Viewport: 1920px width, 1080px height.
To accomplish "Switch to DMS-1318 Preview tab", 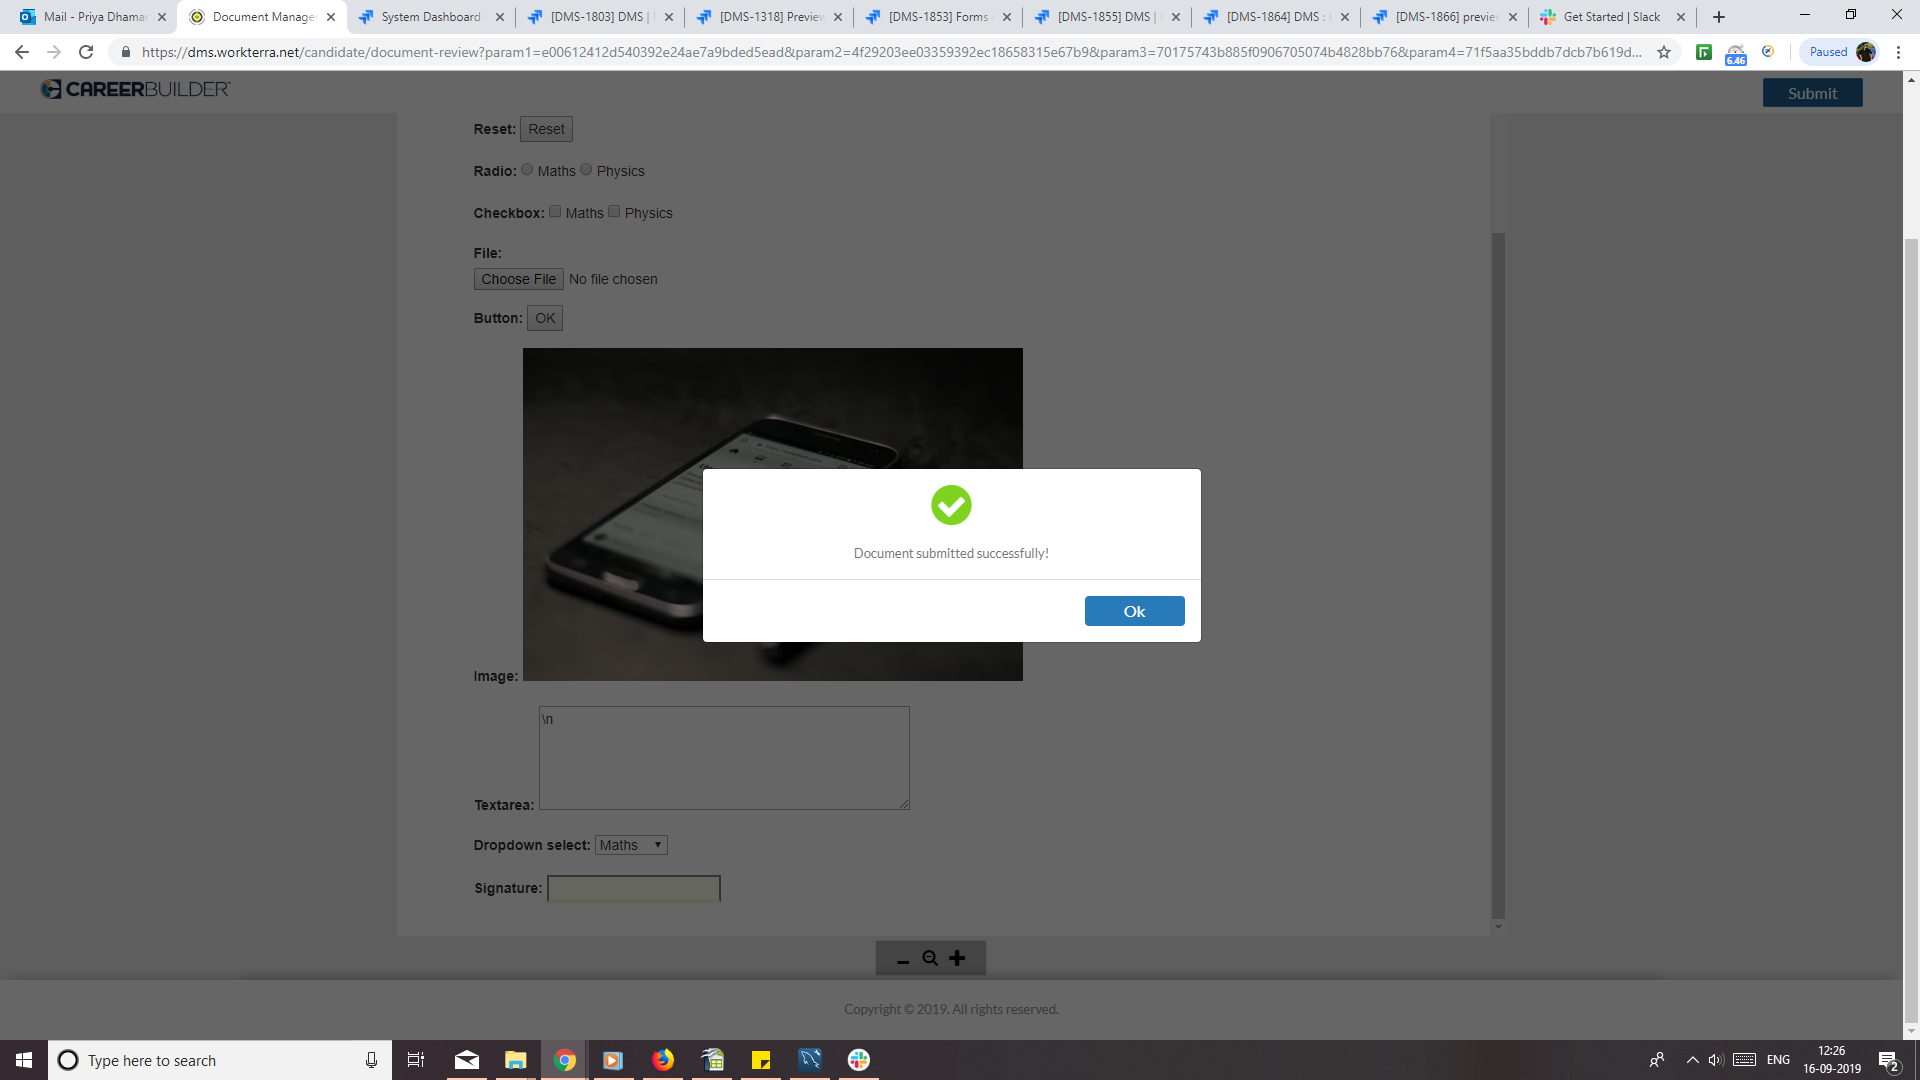I will (x=769, y=17).
